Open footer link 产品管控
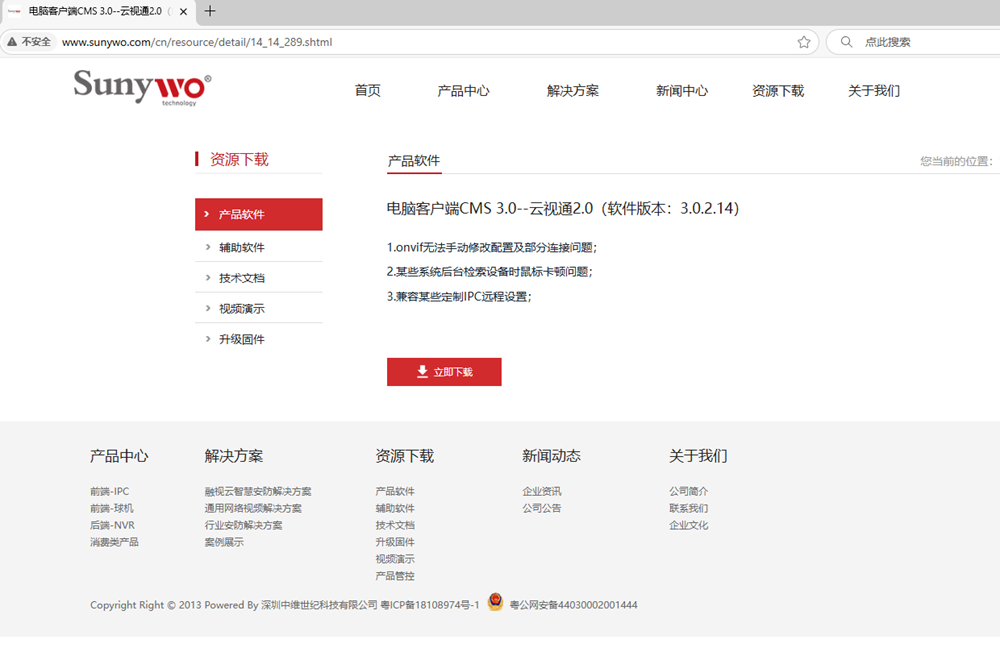The height and width of the screenshot is (652, 1000). pyautogui.click(x=395, y=575)
